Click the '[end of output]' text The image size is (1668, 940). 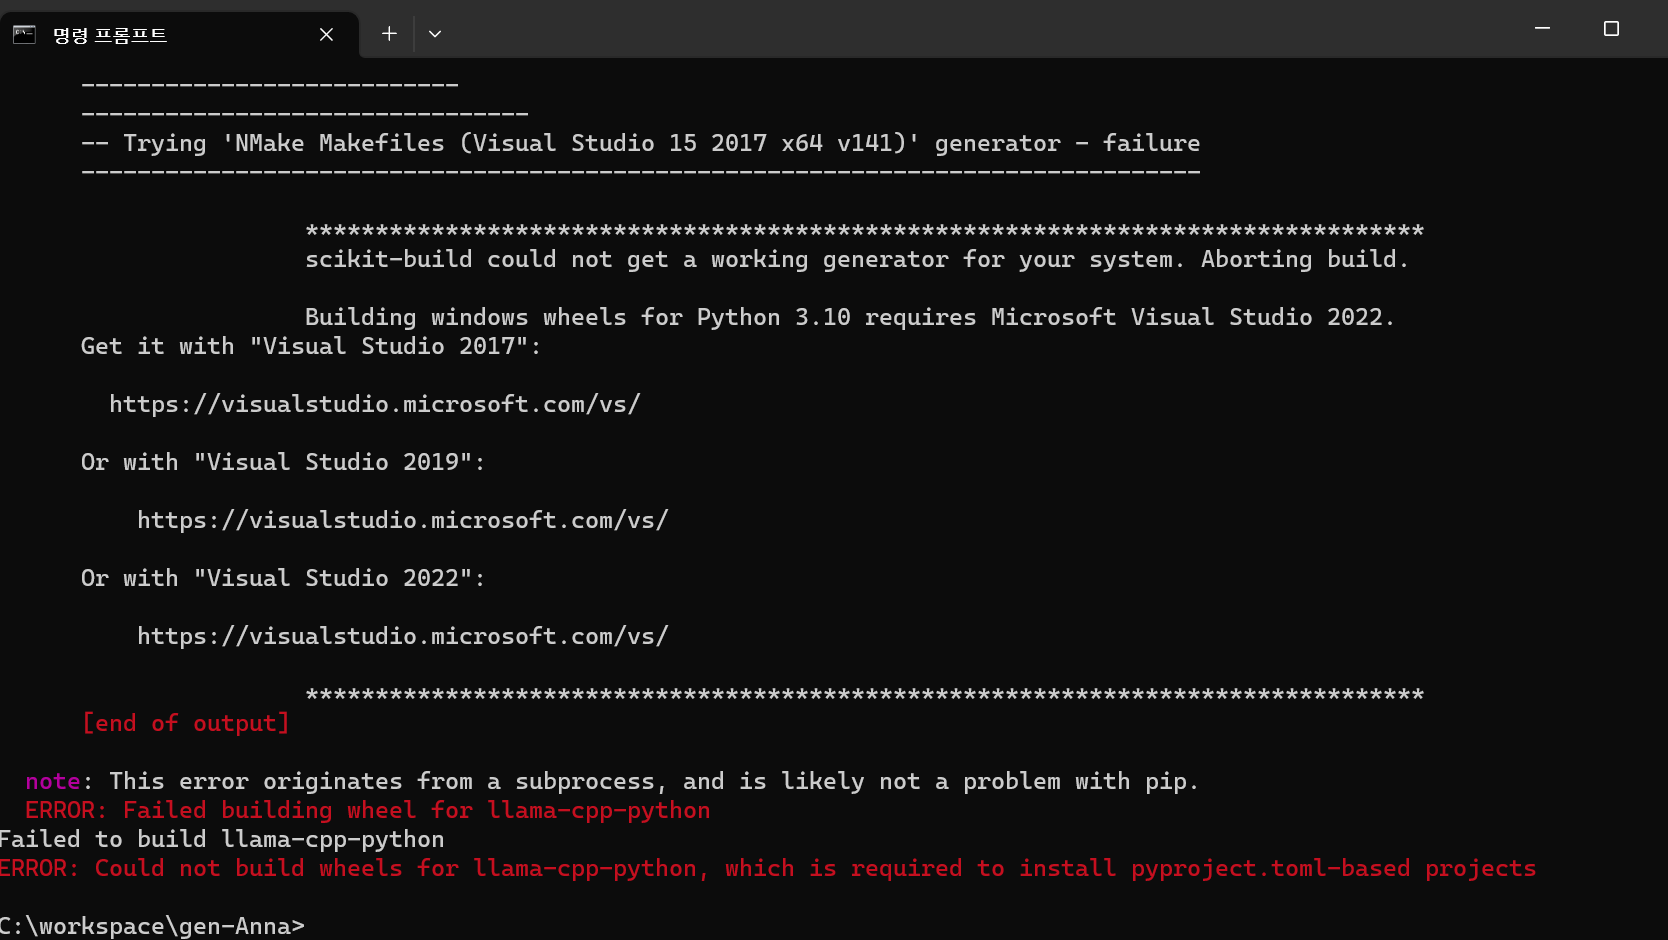click(185, 723)
